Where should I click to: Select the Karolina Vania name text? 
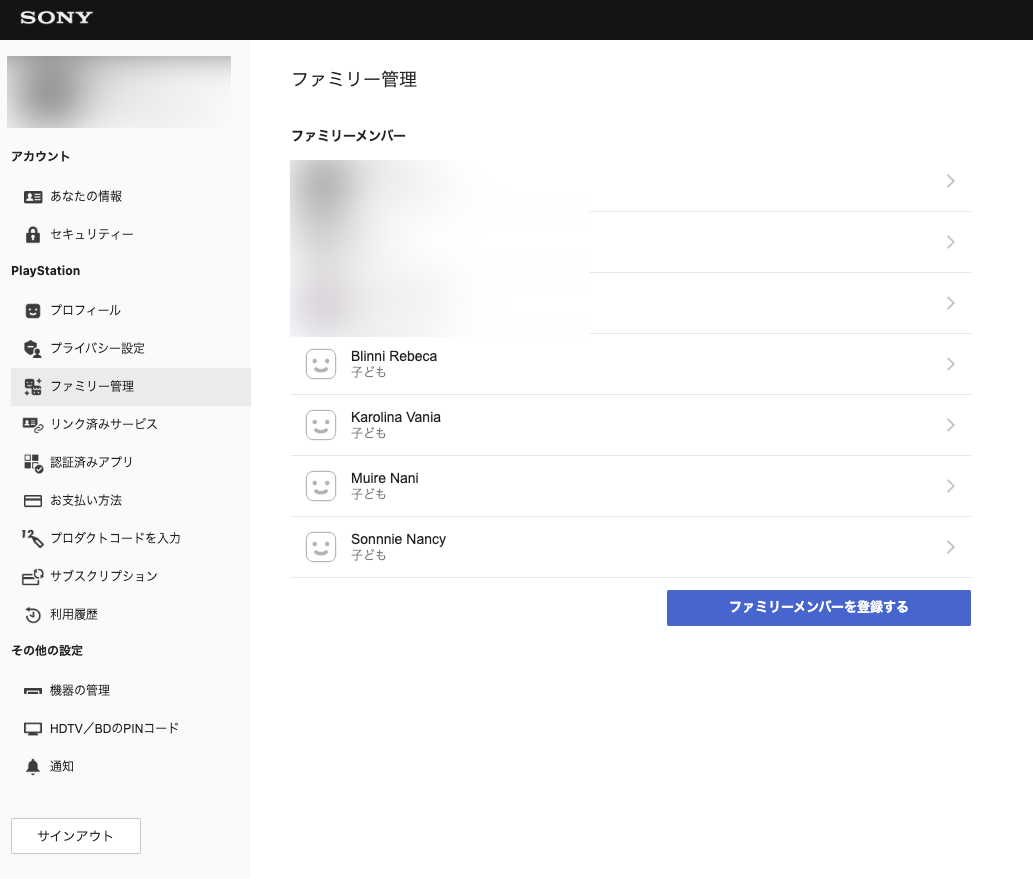click(x=396, y=417)
